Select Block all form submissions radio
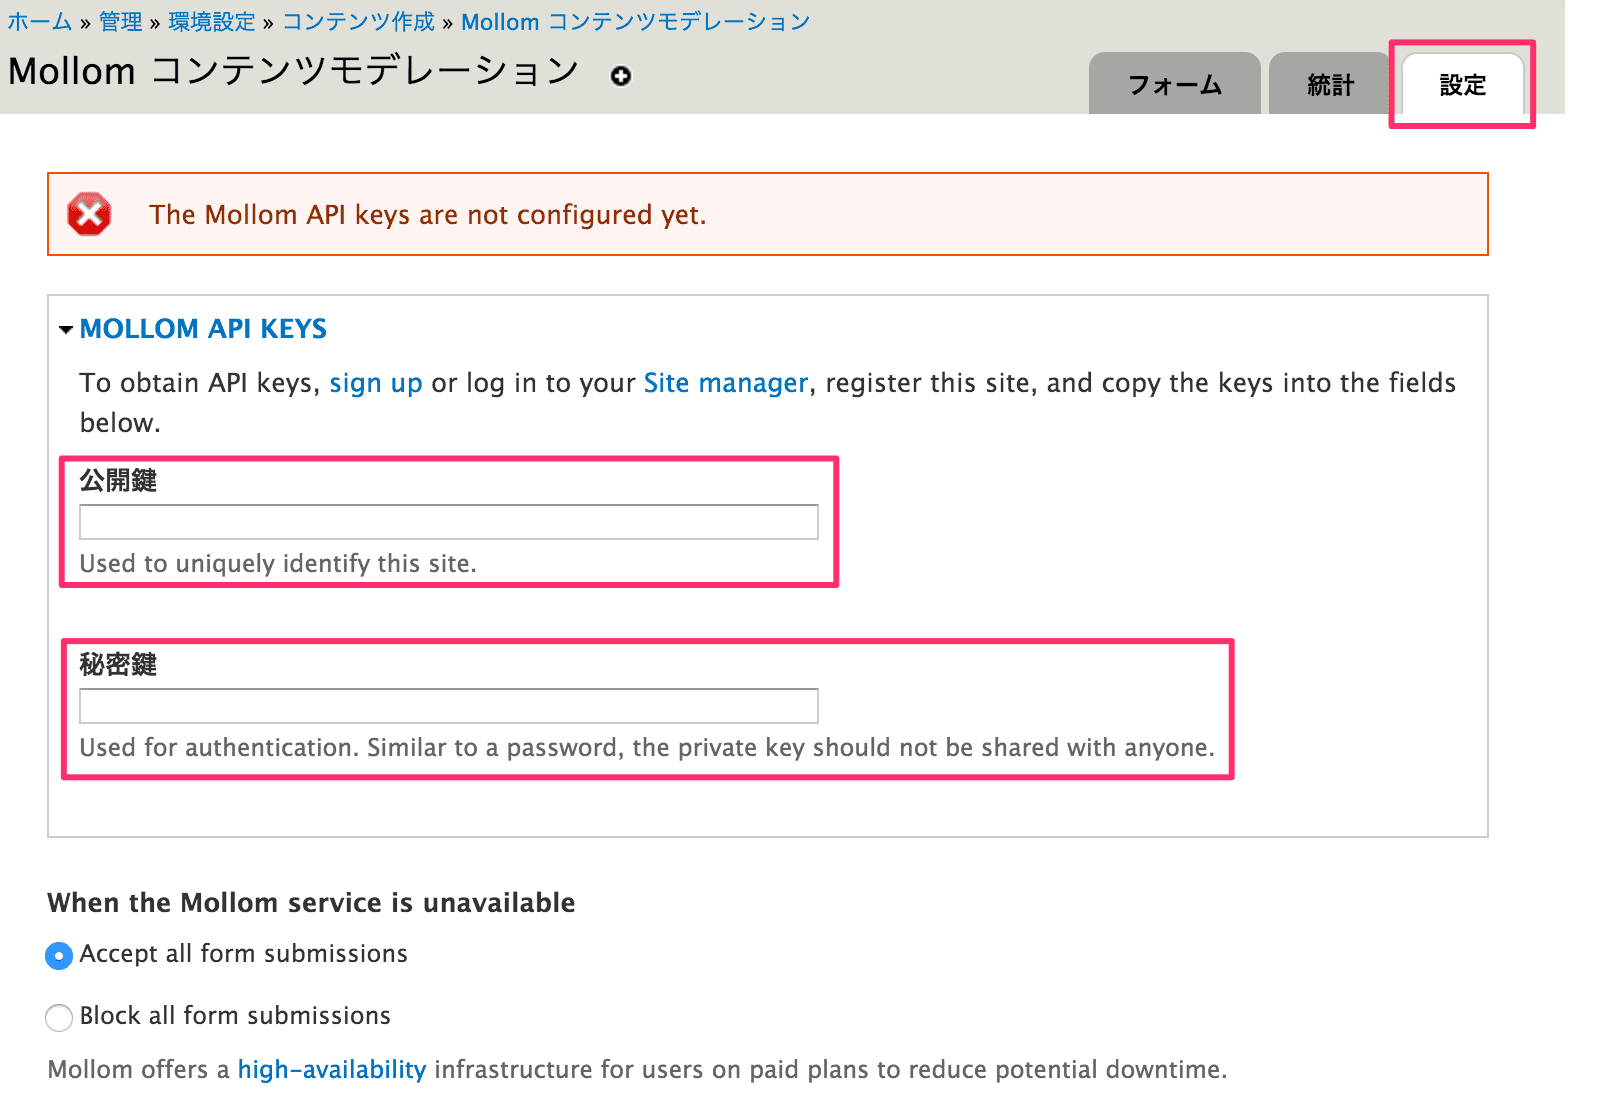Screen dimensions: 1606x1120 coord(59,1017)
